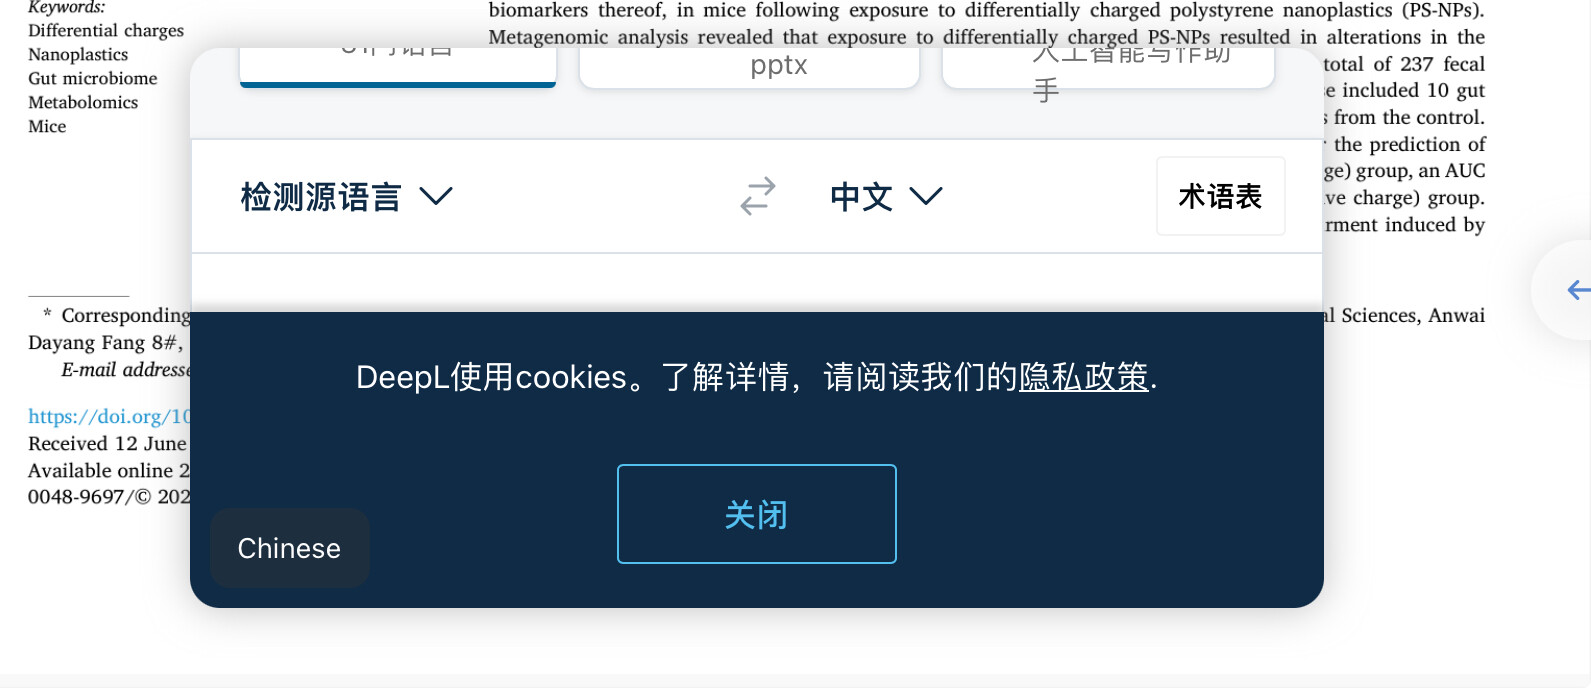Open the 人工智能写作助手 tab
The height and width of the screenshot is (688, 1591).
1108,67
